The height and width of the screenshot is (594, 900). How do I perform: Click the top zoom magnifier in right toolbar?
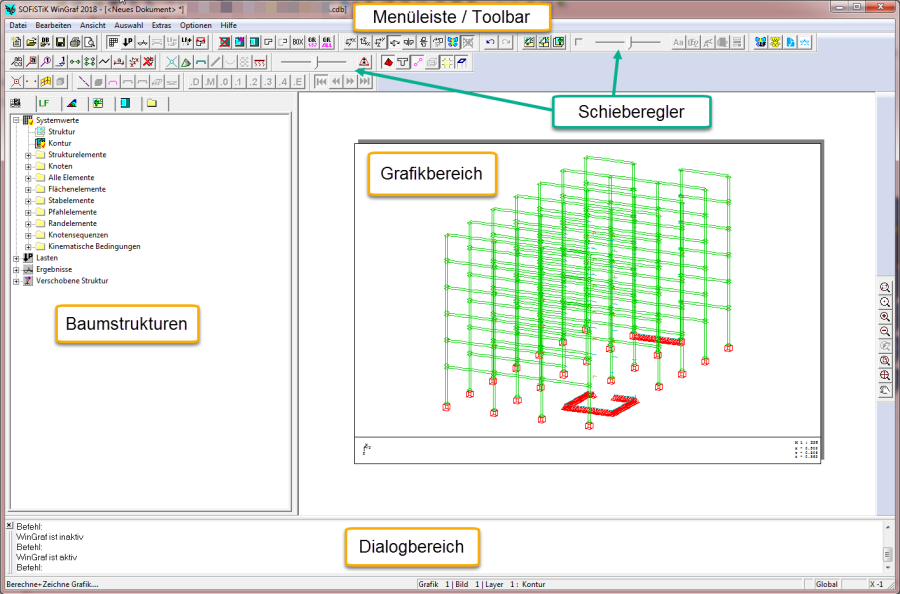tap(885, 287)
